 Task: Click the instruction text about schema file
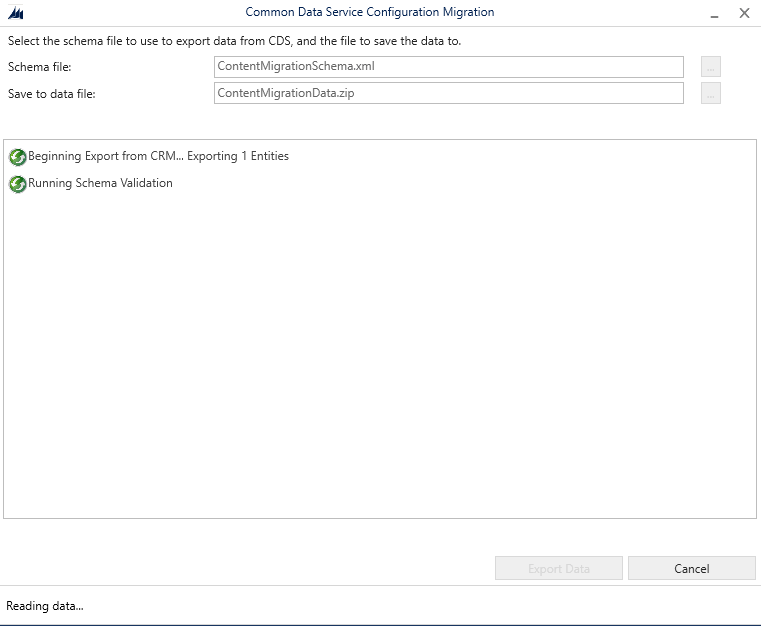click(x=234, y=41)
